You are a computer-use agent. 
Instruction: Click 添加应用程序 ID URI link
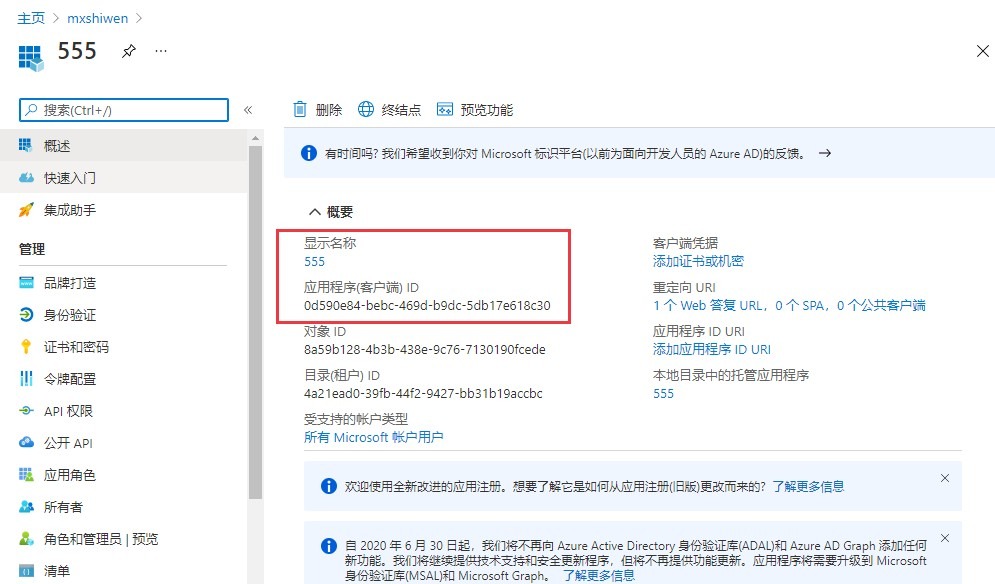coord(712,349)
